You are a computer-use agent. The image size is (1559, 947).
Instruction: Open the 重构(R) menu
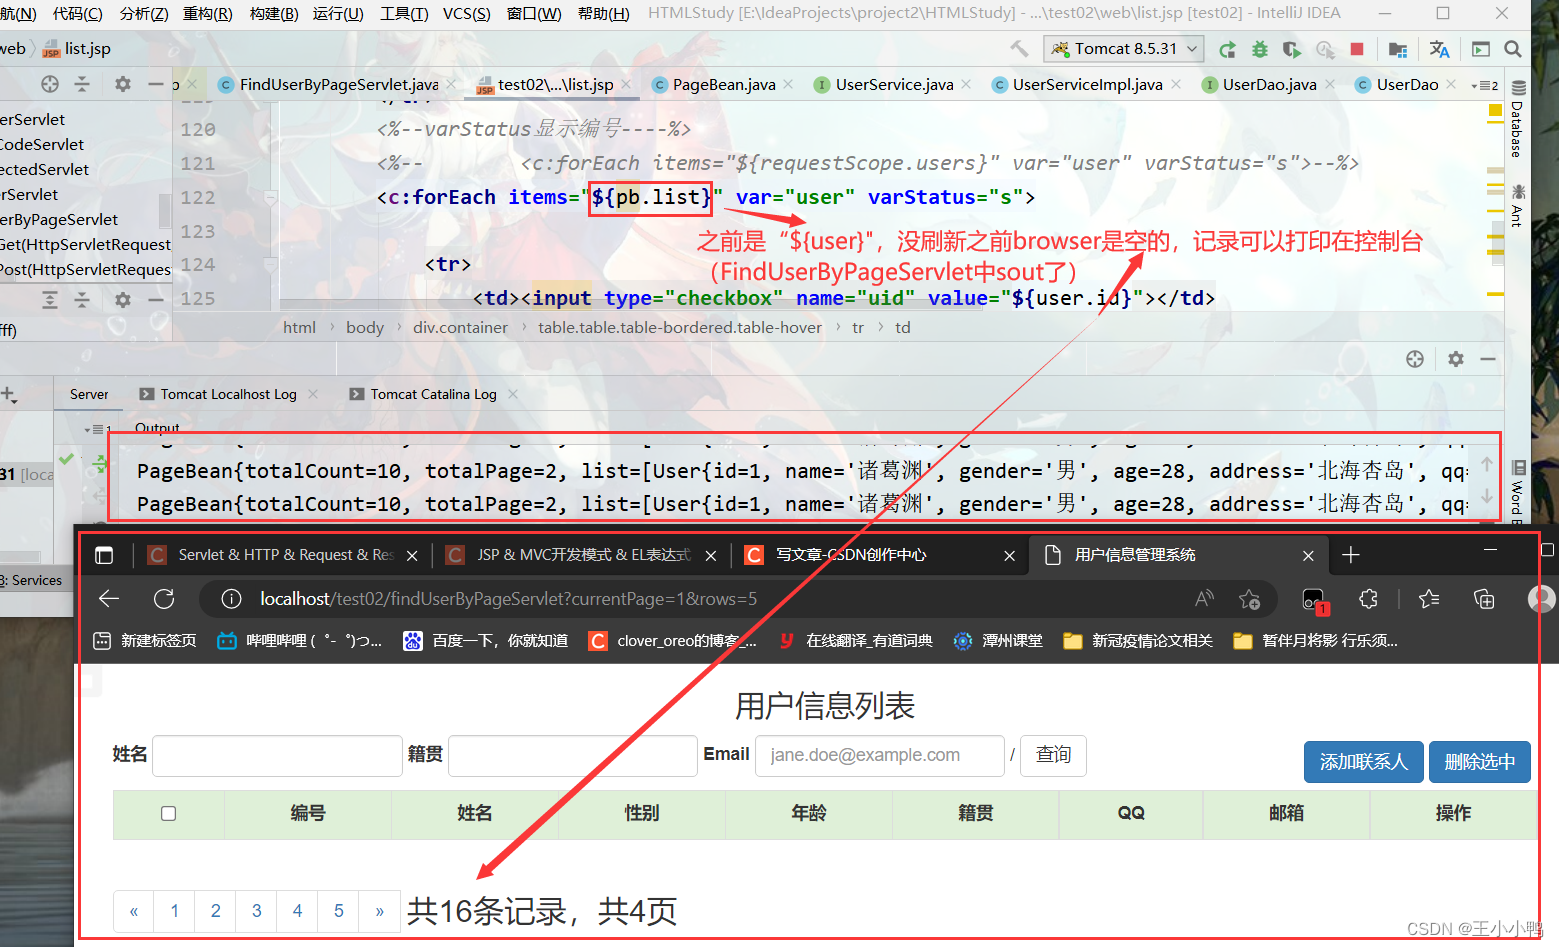pyautogui.click(x=207, y=13)
